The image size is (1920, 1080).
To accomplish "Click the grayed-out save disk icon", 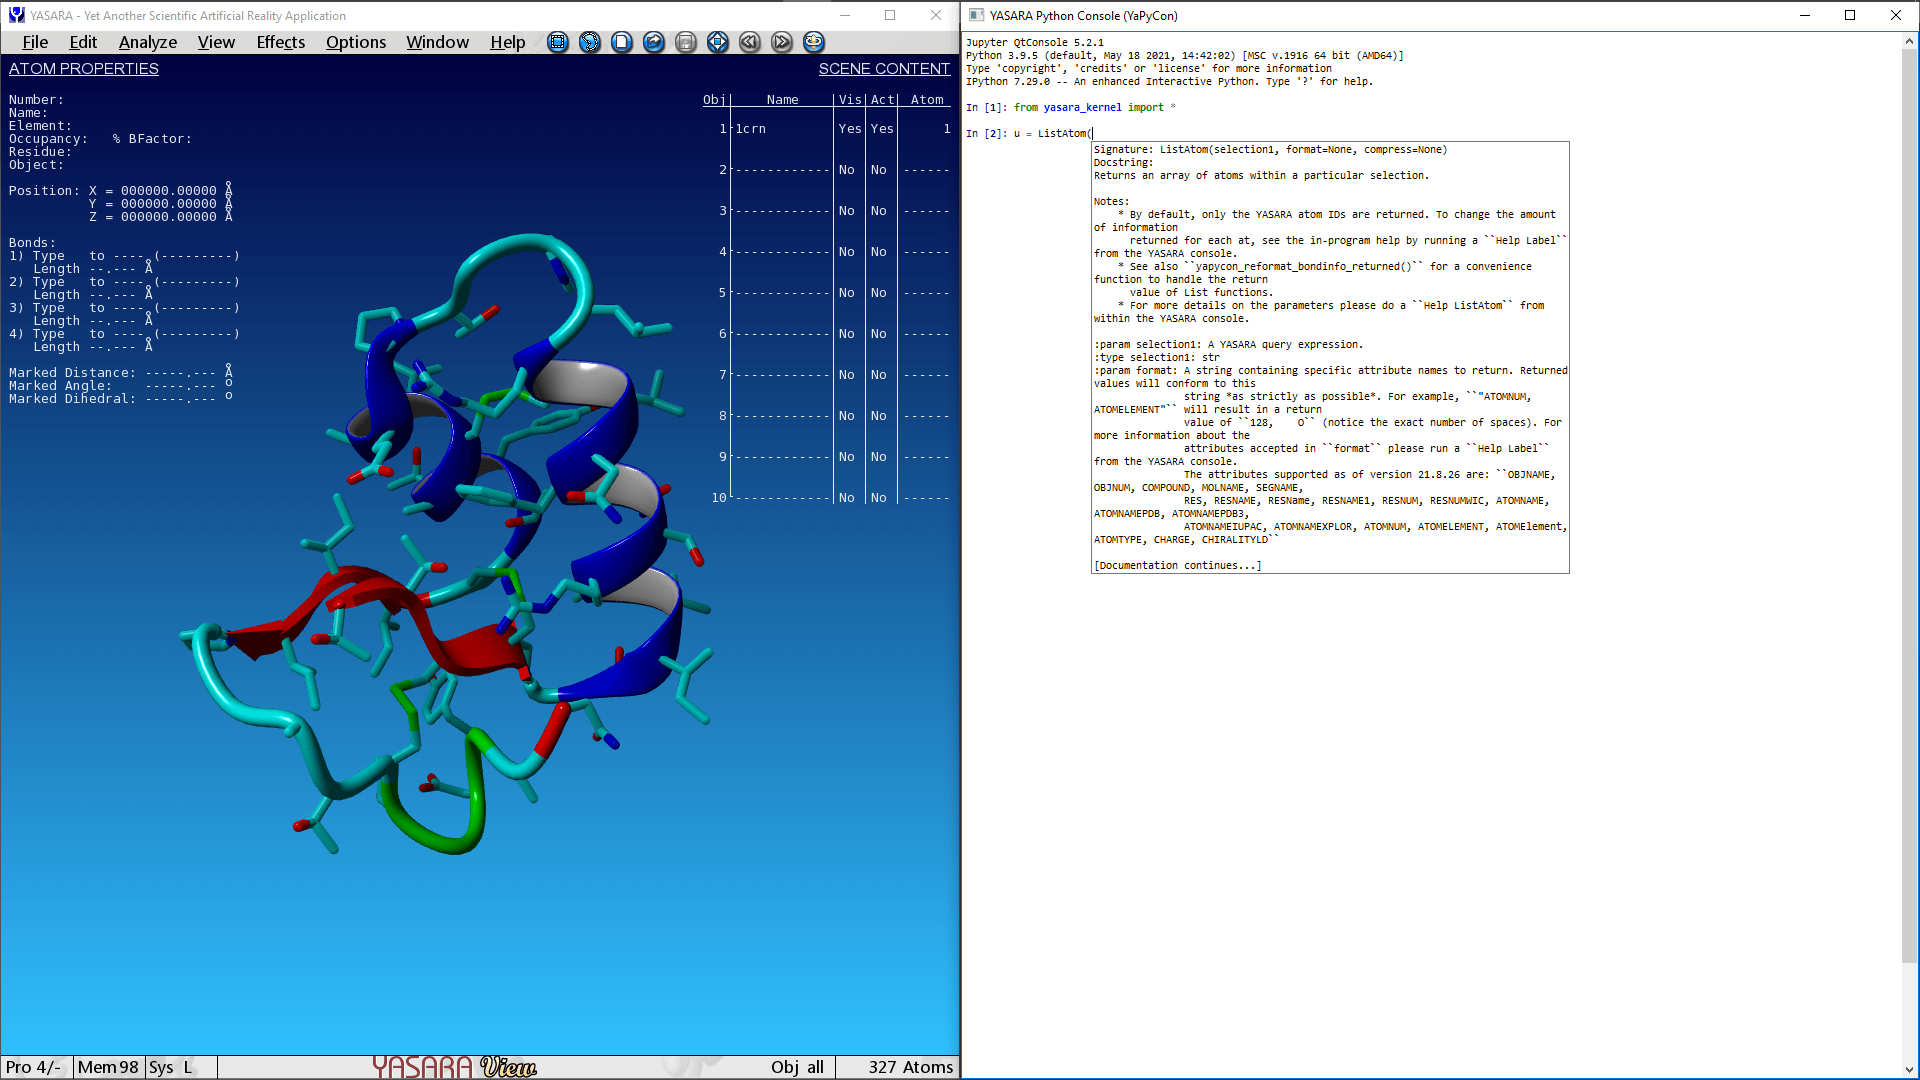I will pyautogui.click(x=686, y=42).
